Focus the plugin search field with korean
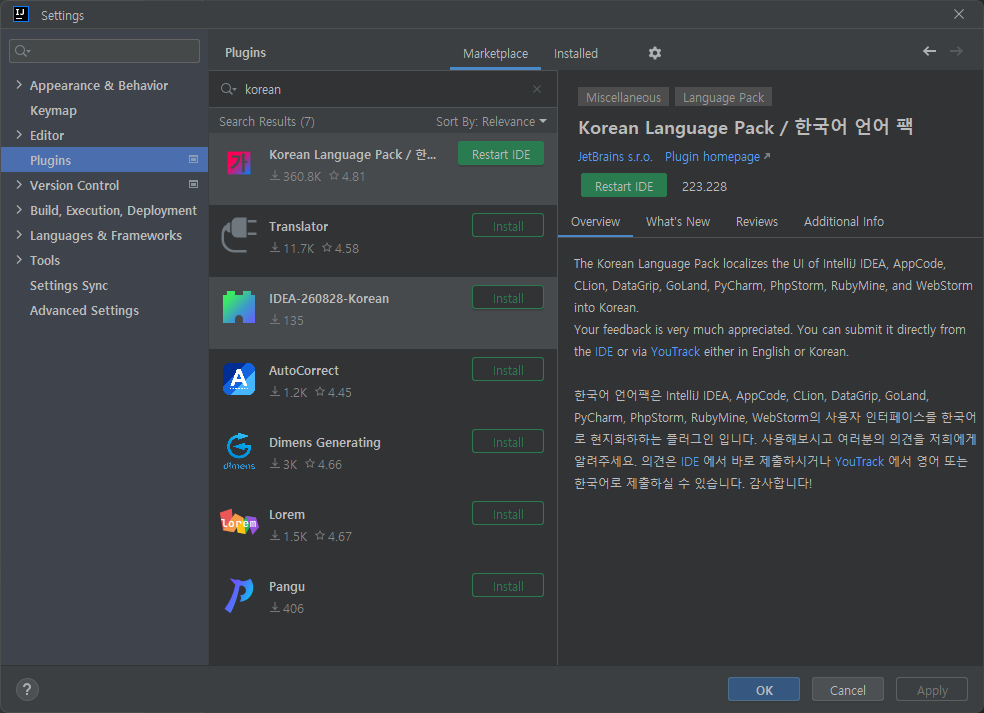This screenshot has width=984, height=713. (383, 89)
